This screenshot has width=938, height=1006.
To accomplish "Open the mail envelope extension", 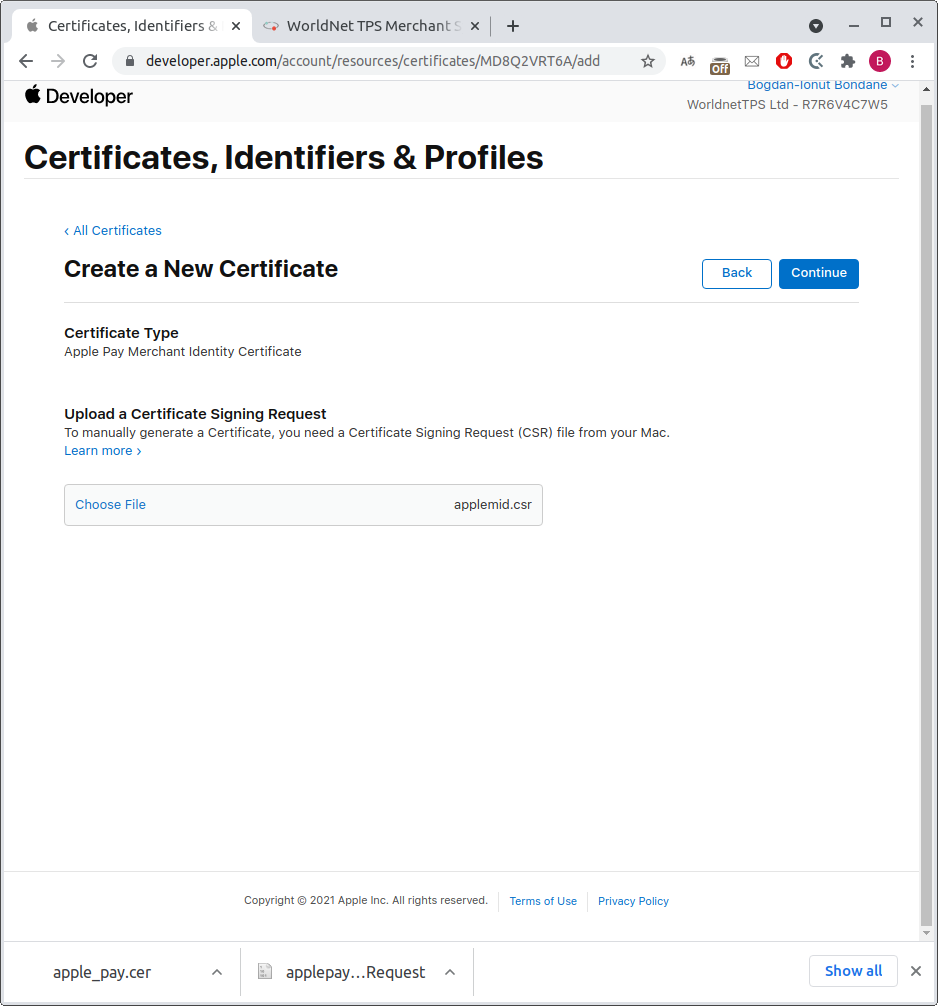I will 752,61.
